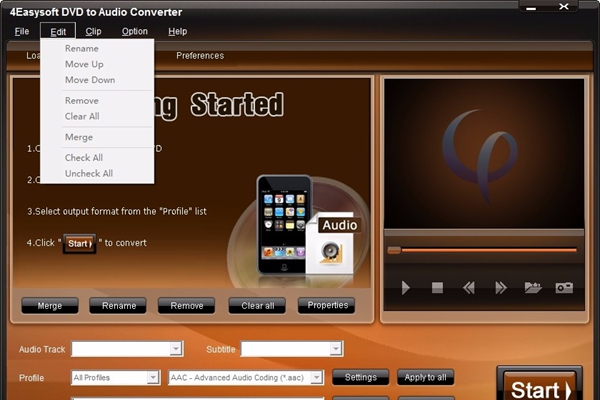Minimize the converter window
This screenshot has width=600, height=400.
pos(531,8)
